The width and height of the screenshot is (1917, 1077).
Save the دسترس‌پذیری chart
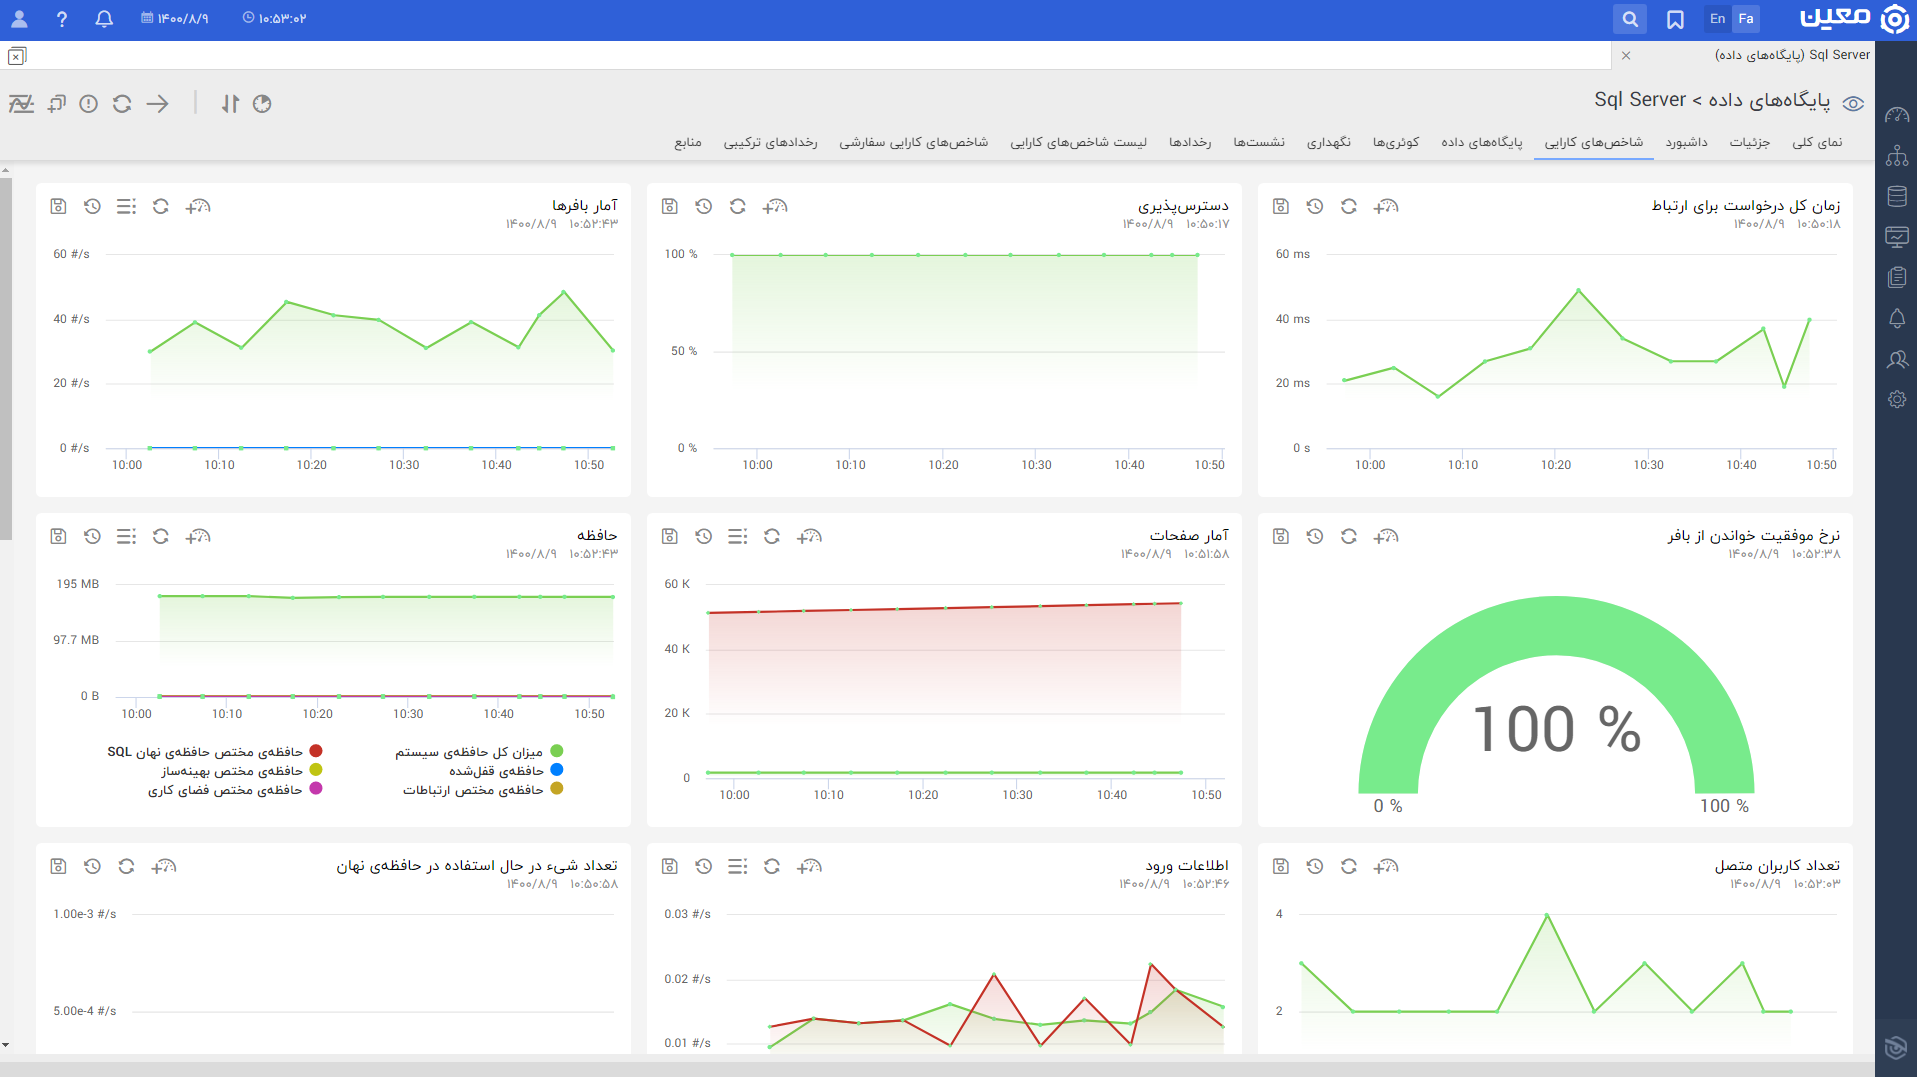click(670, 206)
